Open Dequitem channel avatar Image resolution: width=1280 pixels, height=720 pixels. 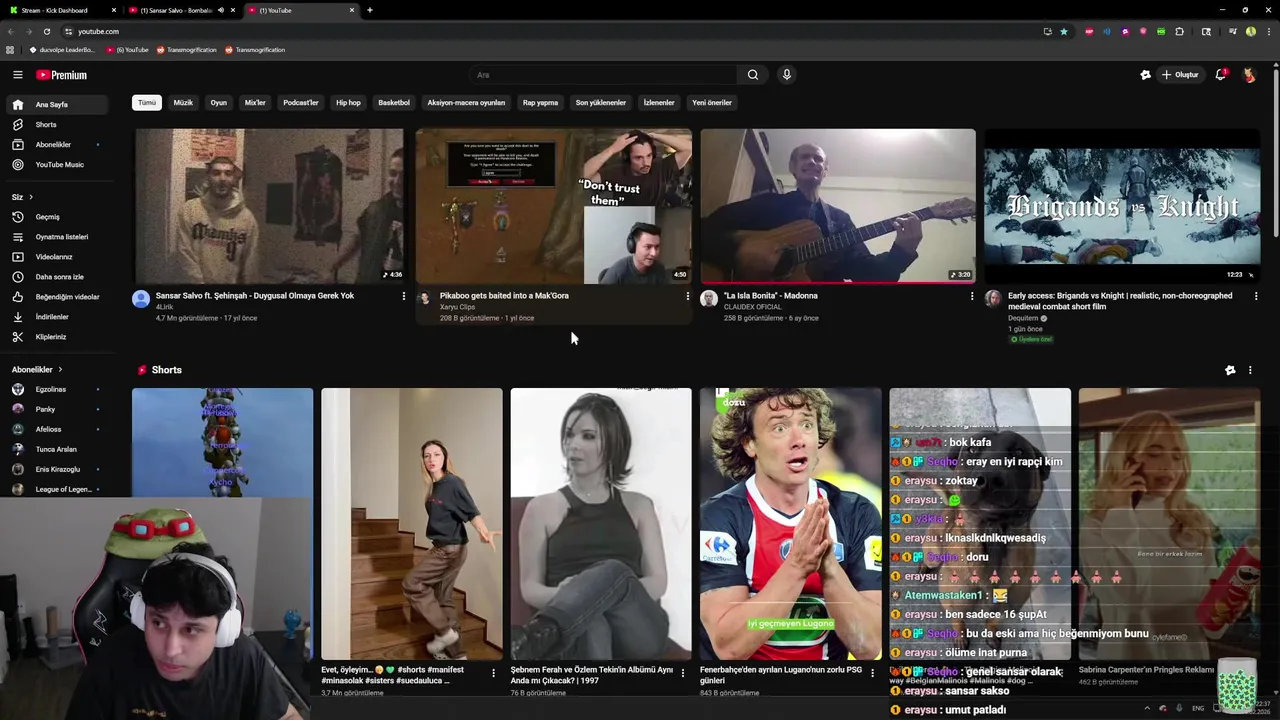993,298
